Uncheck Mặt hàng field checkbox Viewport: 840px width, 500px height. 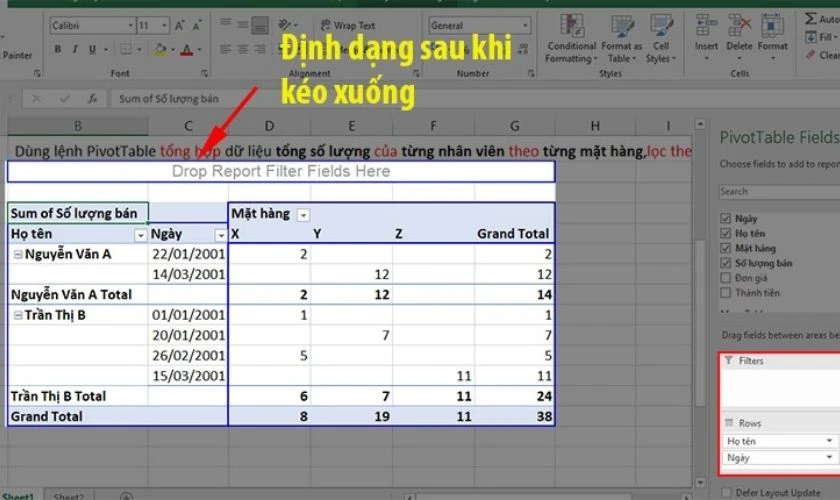(725, 248)
